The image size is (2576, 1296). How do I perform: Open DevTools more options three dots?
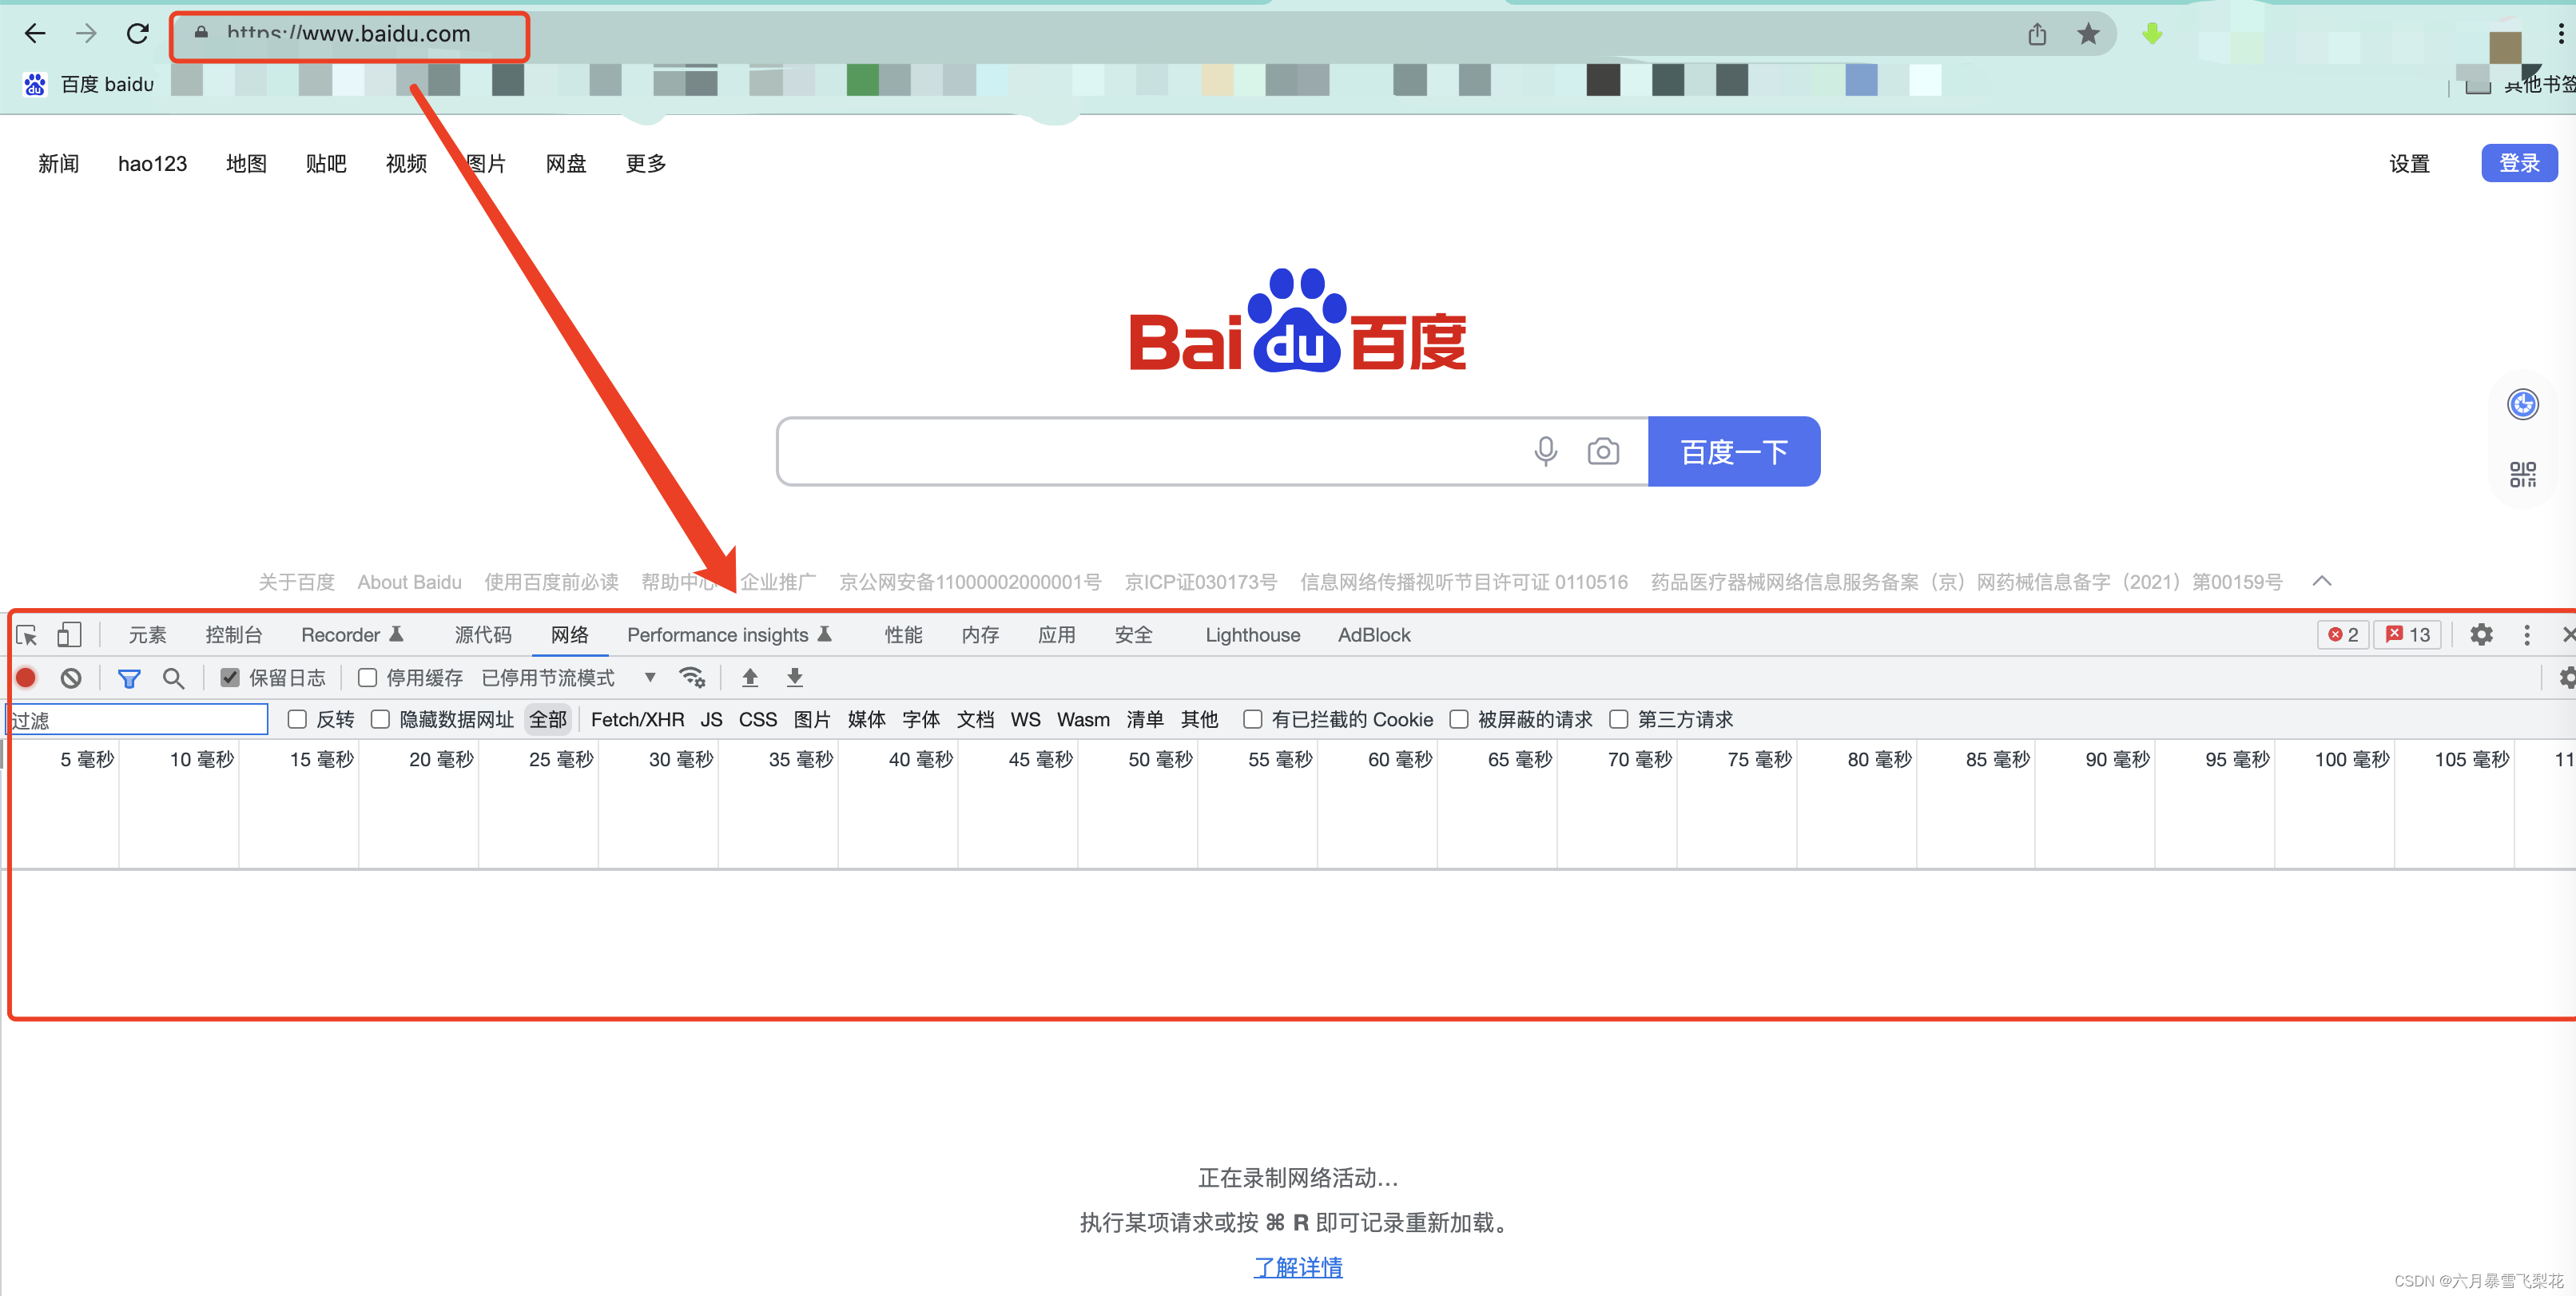point(2527,635)
